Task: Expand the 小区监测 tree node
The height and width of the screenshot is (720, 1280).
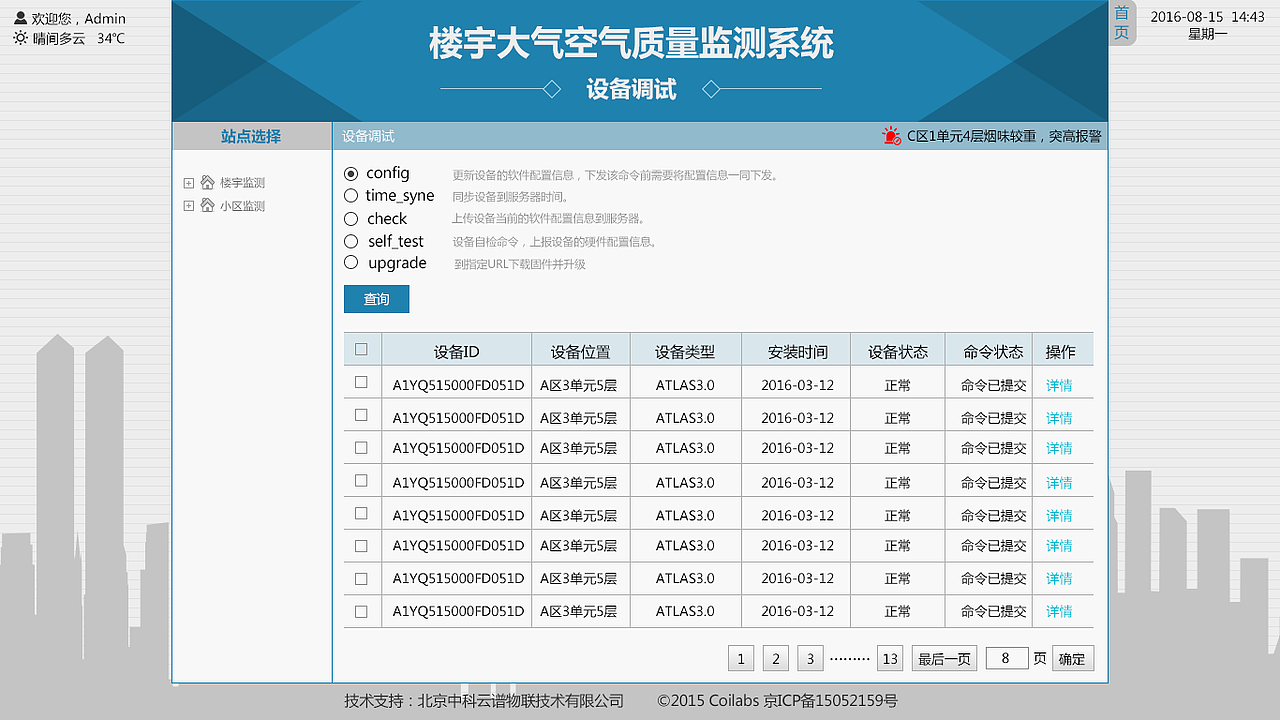Action: click(x=189, y=206)
